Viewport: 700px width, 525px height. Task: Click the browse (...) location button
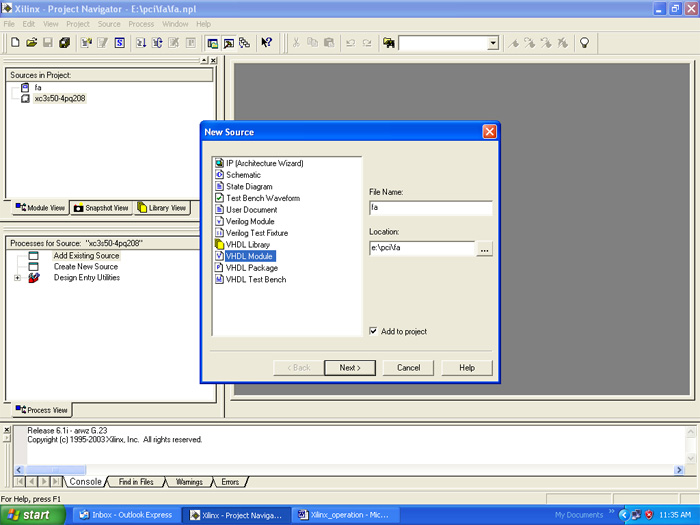click(x=484, y=248)
